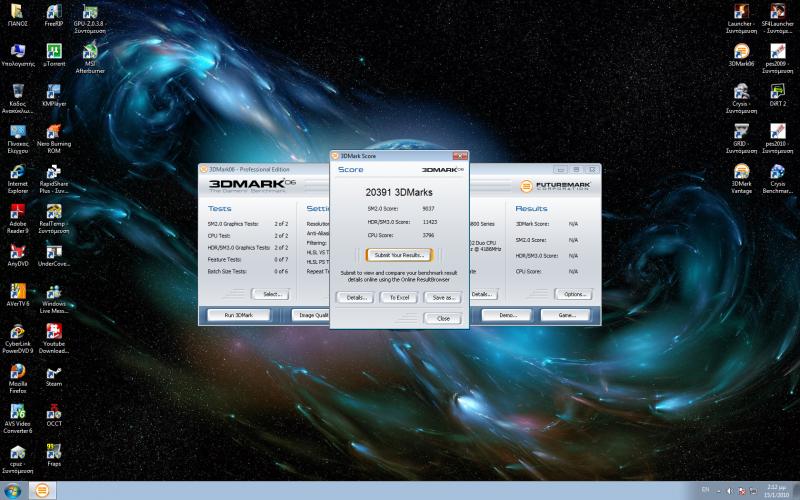
Task: Open the cpuz desktop shortcut
Action: tap(18, 459)
